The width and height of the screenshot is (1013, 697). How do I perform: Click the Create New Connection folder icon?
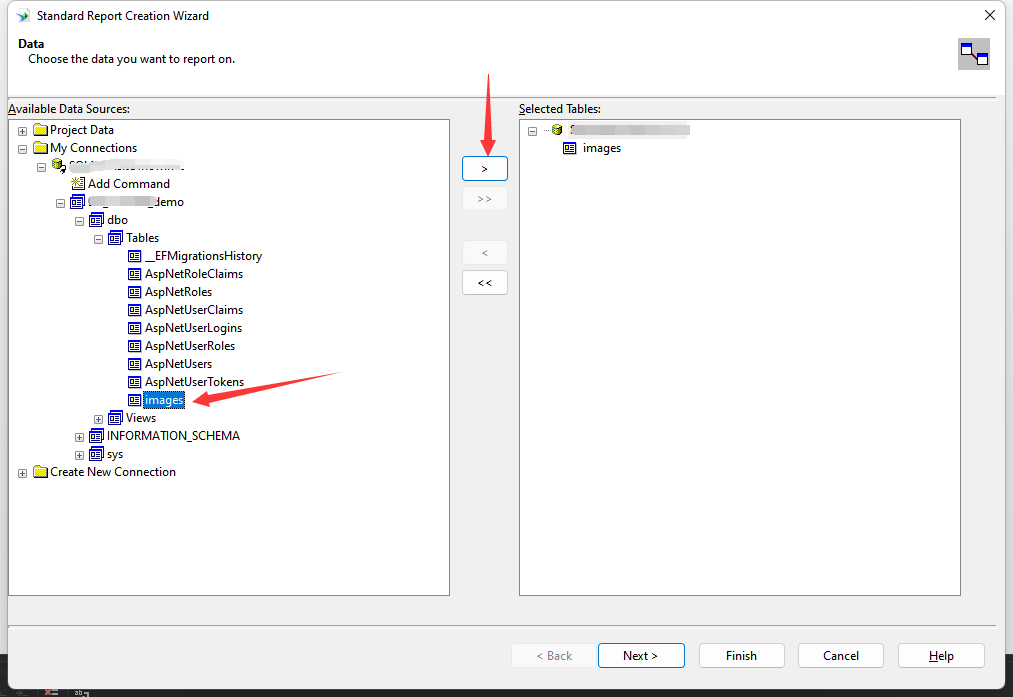[x=41, y=471]
